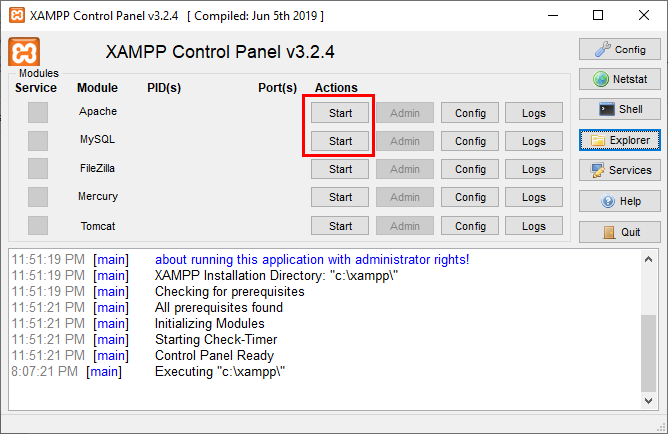Click the MySQL module label
Screen dimensions: 668x434
click(x=98, y=139)
